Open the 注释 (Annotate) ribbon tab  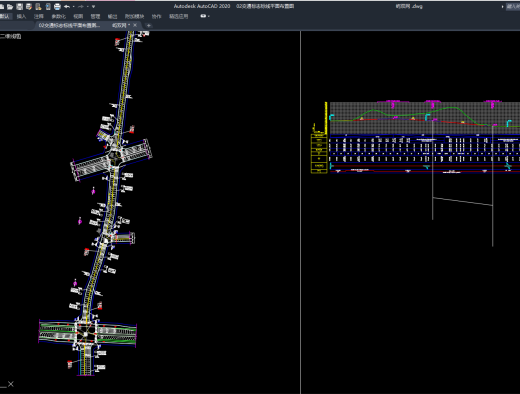tap(39, 16)
